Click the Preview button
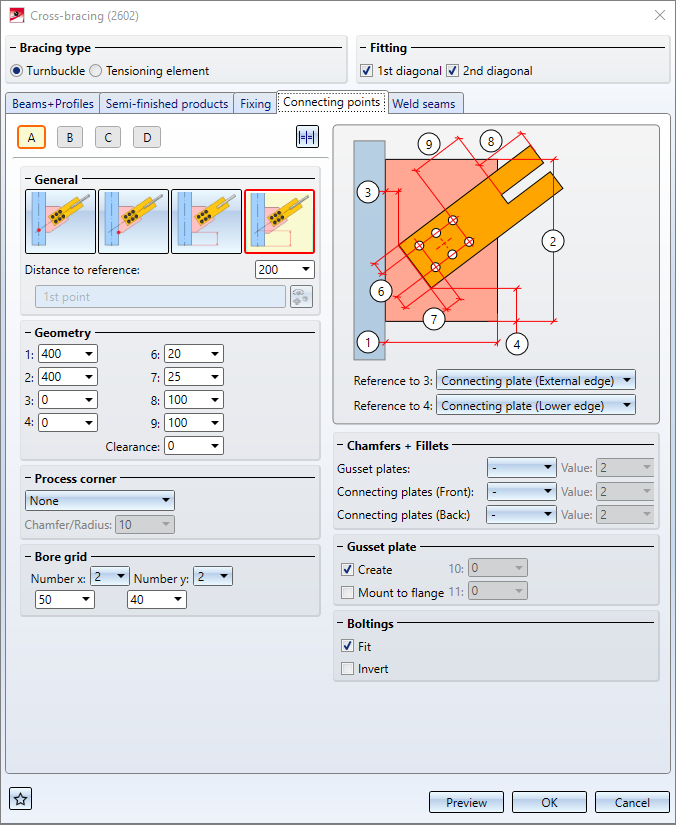The image size is (676, 825). (x=466, y=802)
